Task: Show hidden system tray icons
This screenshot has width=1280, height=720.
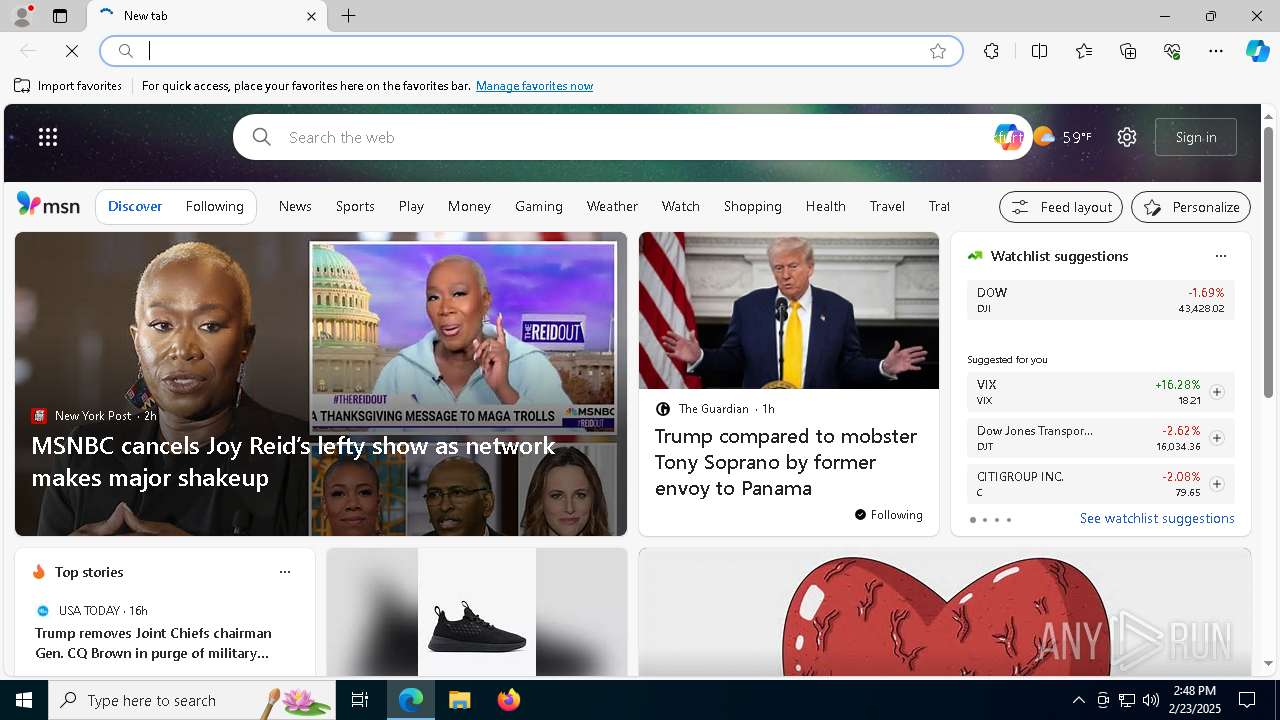Action: click(1078, 700)
